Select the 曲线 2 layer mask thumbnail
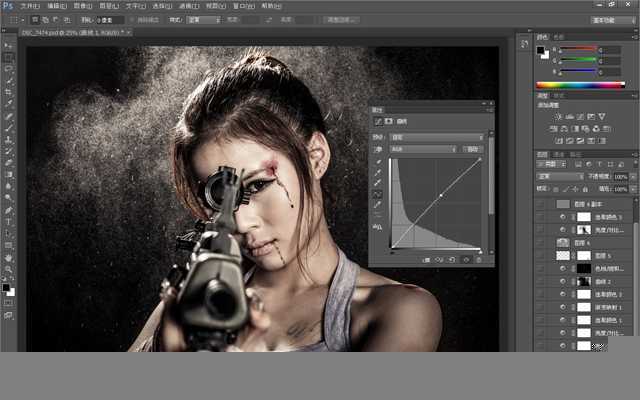 (x=584, y=281)
